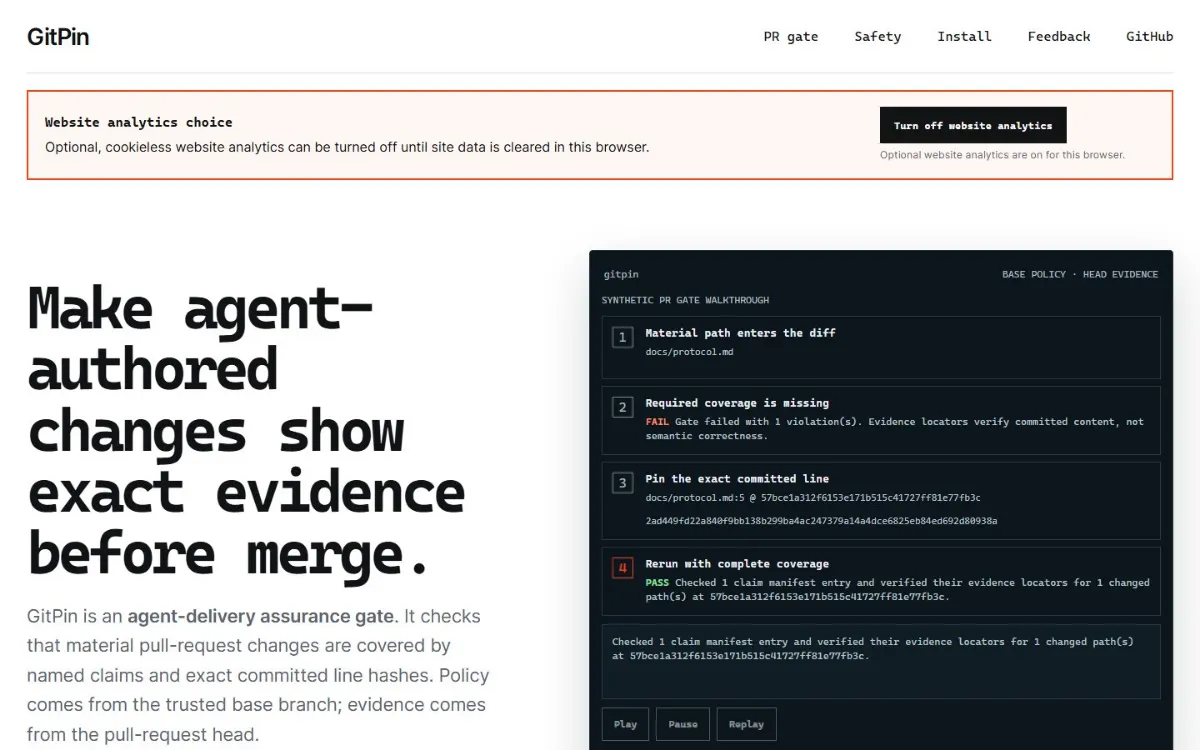Open the Install nav item
Viewport: 1200px width, 750px height.
click(x=964, y=37)
